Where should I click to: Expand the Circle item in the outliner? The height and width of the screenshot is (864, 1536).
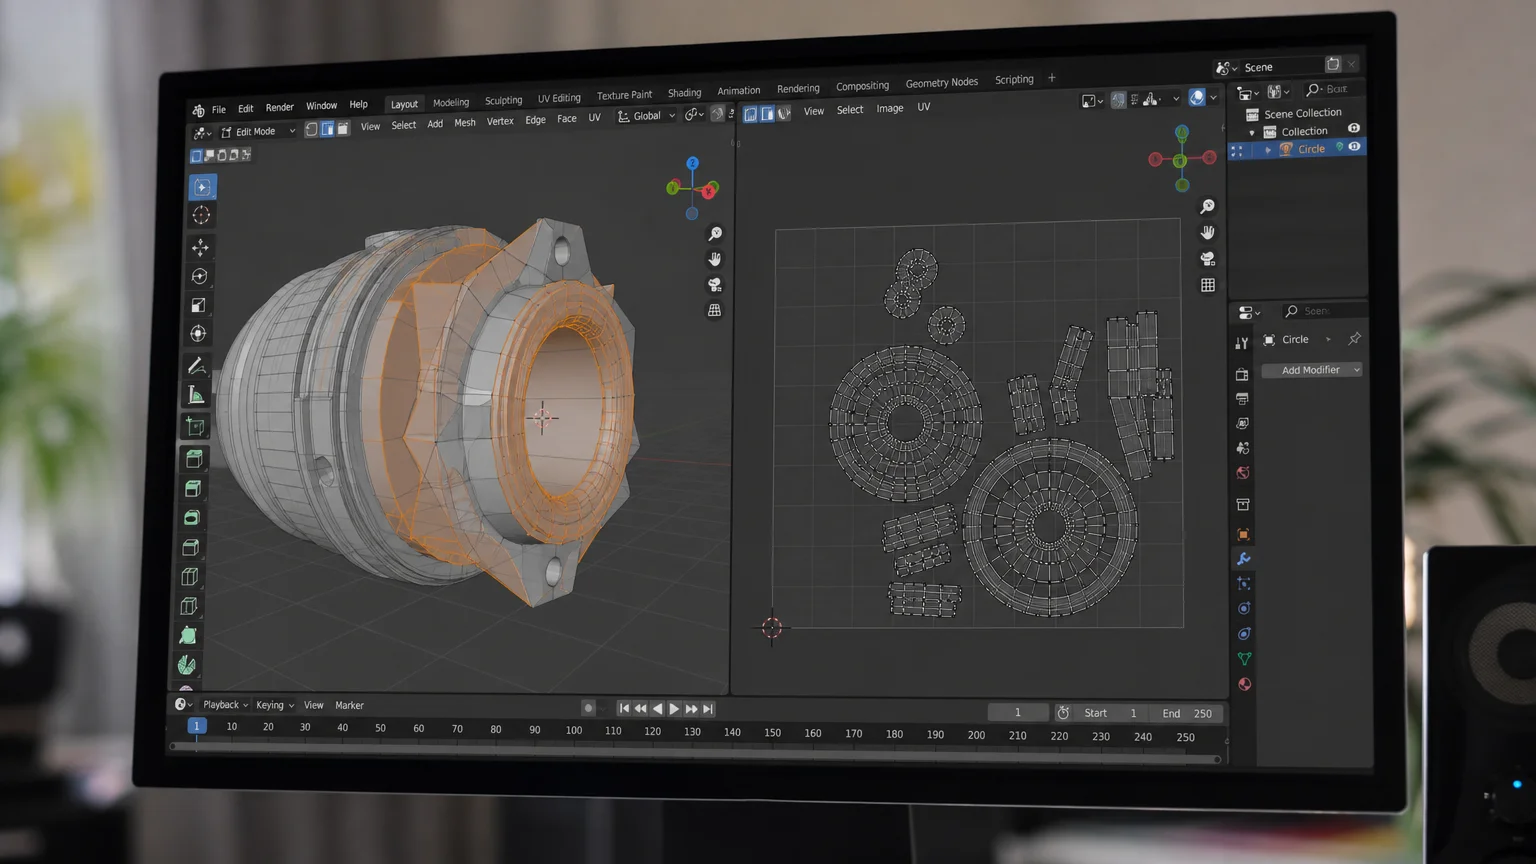click(x=1268, y=150)
